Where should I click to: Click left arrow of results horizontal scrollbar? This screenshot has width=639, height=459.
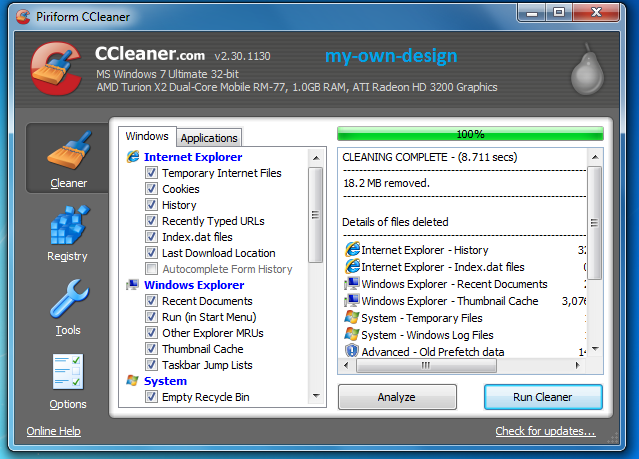[346, 365]
